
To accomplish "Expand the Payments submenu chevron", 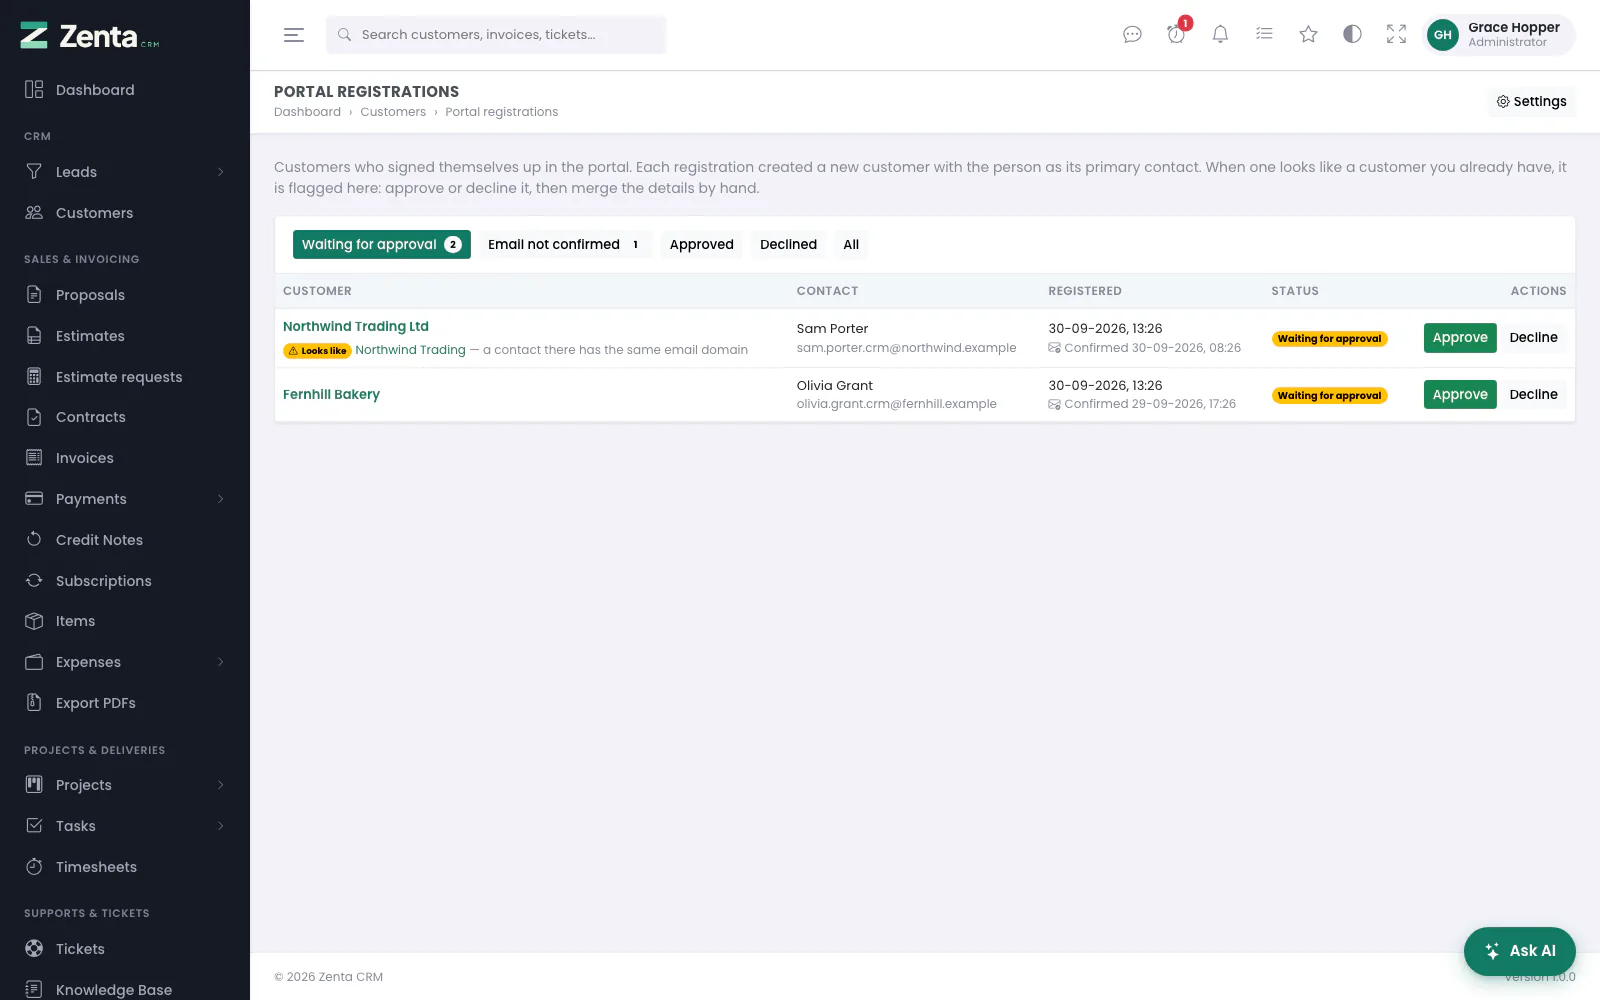I will (221, 499).
